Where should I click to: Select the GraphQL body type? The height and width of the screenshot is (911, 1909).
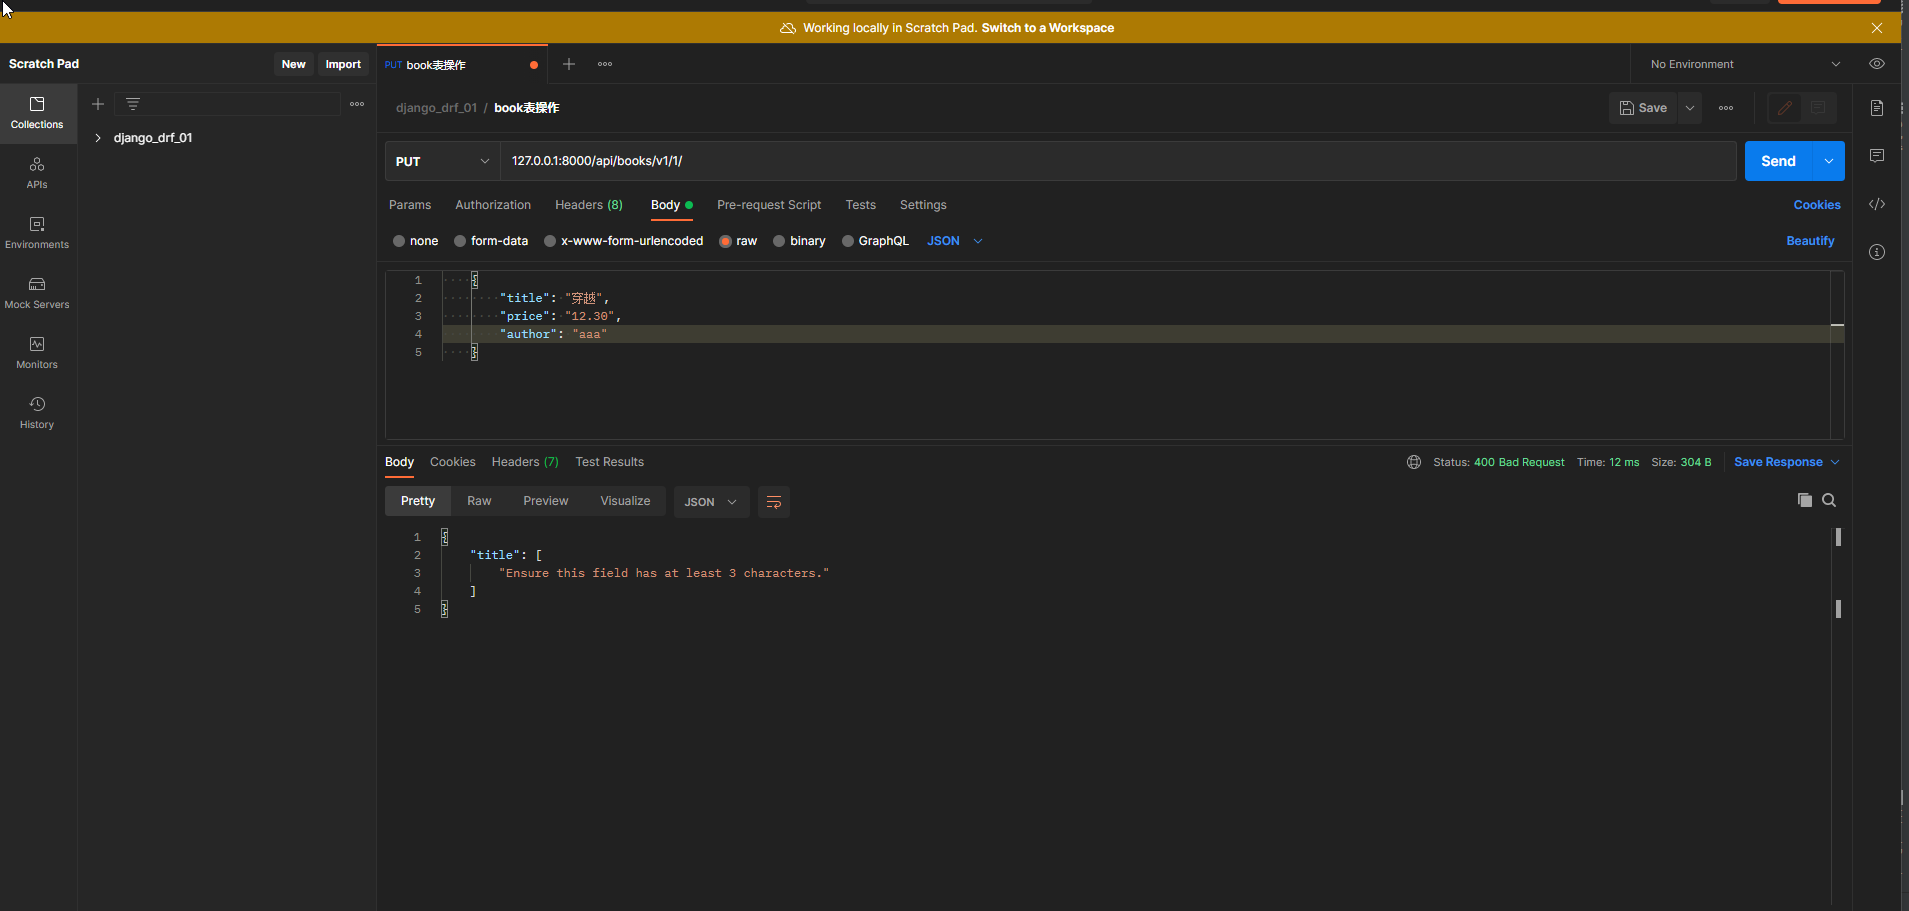point(875,241)
